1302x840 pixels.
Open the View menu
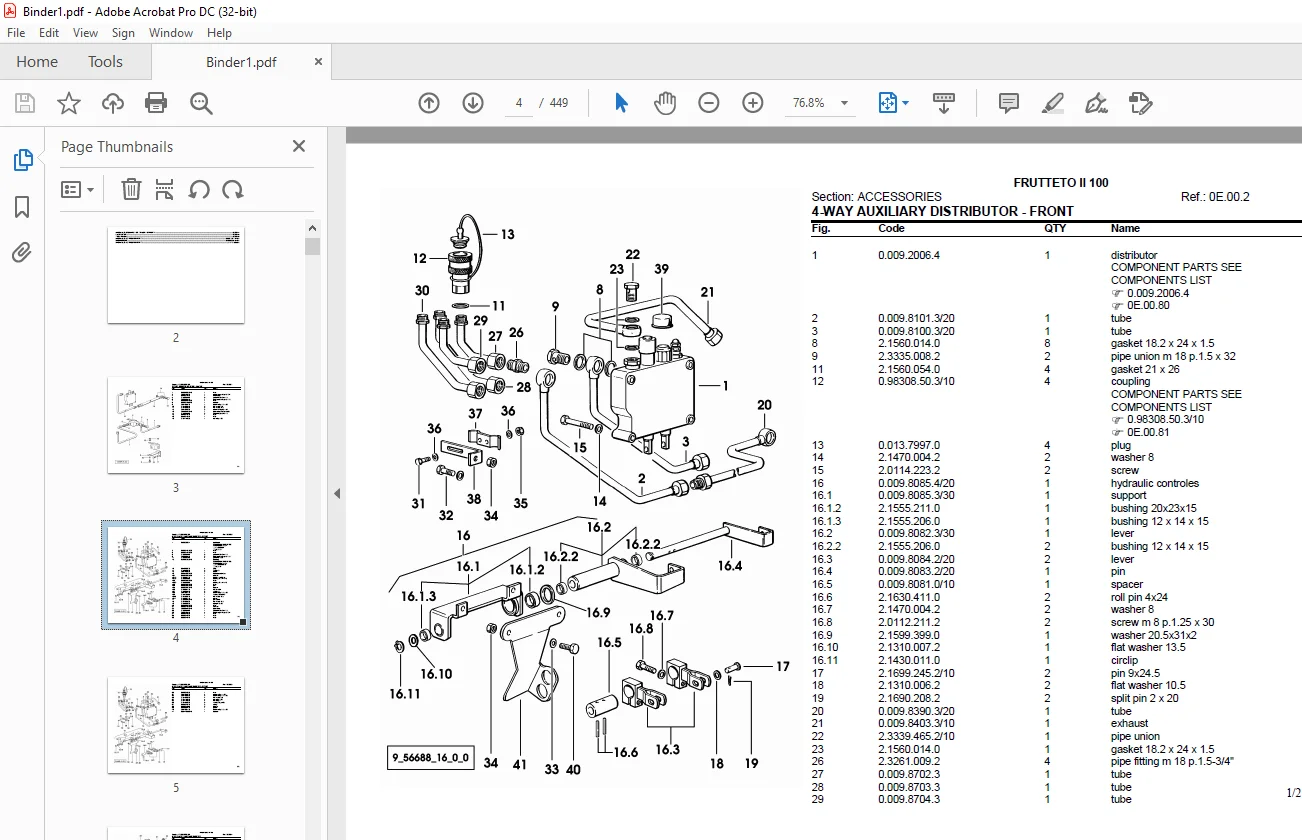click(x=85, y=33)
